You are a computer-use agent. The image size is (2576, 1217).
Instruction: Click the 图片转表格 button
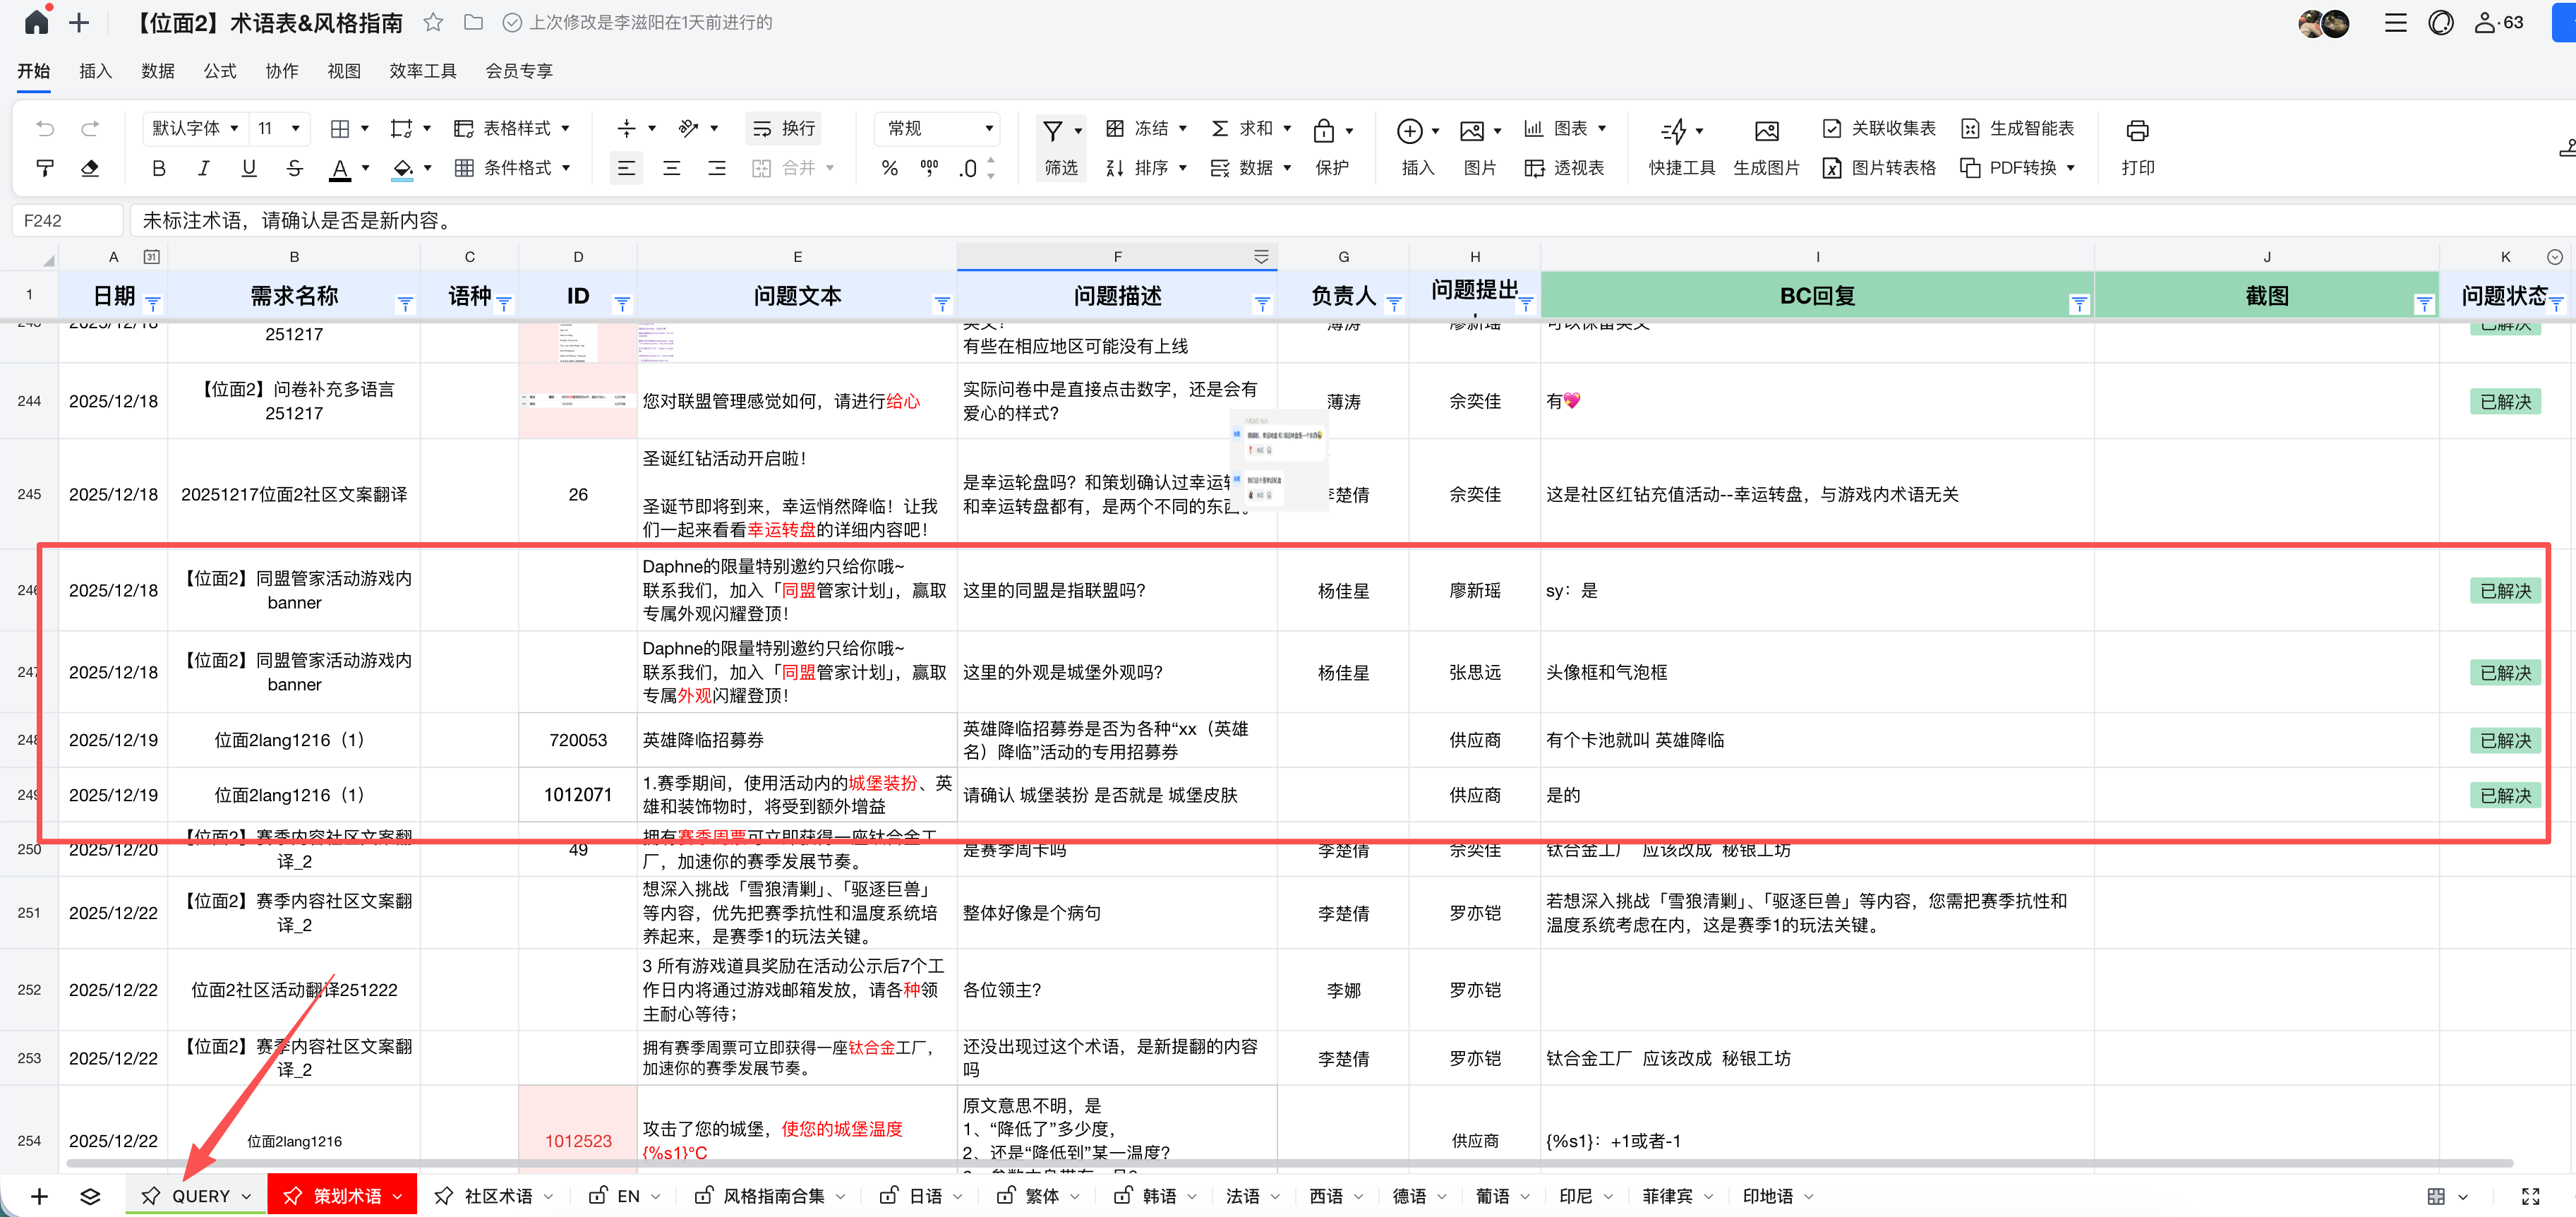coord(1879,168)
